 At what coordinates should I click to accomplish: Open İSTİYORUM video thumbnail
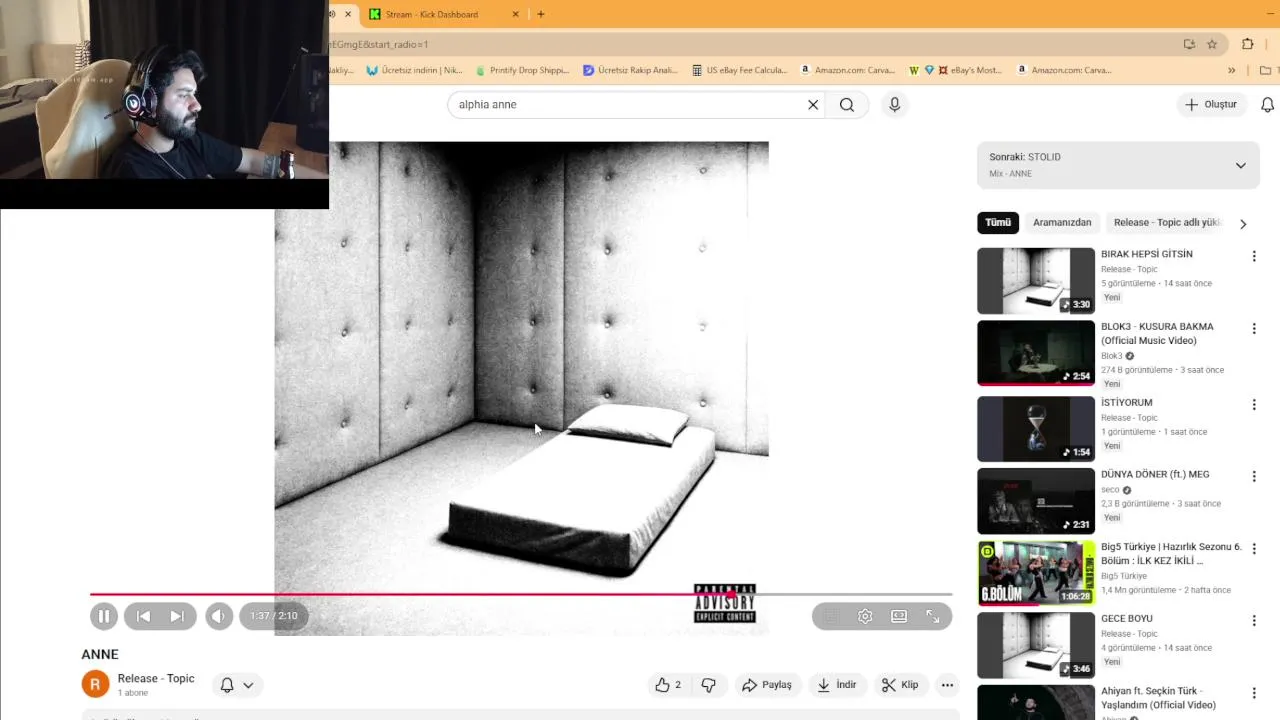click(1036, 429)
